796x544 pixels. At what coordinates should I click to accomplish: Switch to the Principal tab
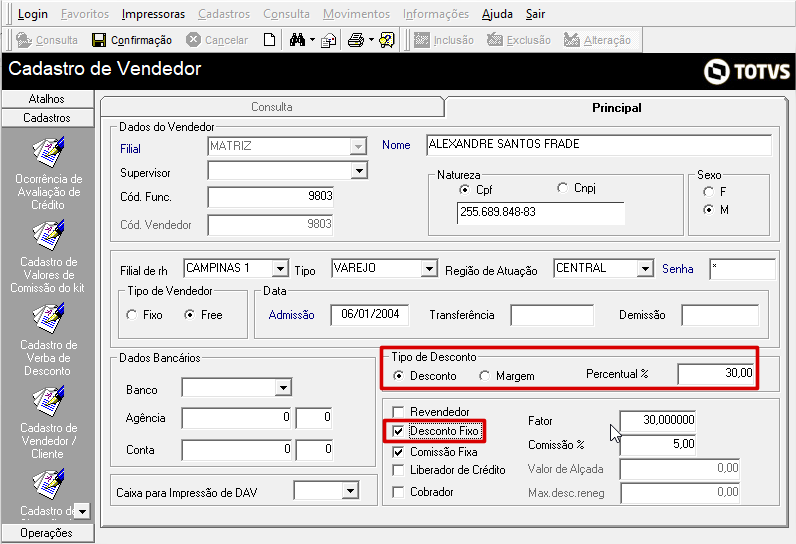[x=616, y=108]
